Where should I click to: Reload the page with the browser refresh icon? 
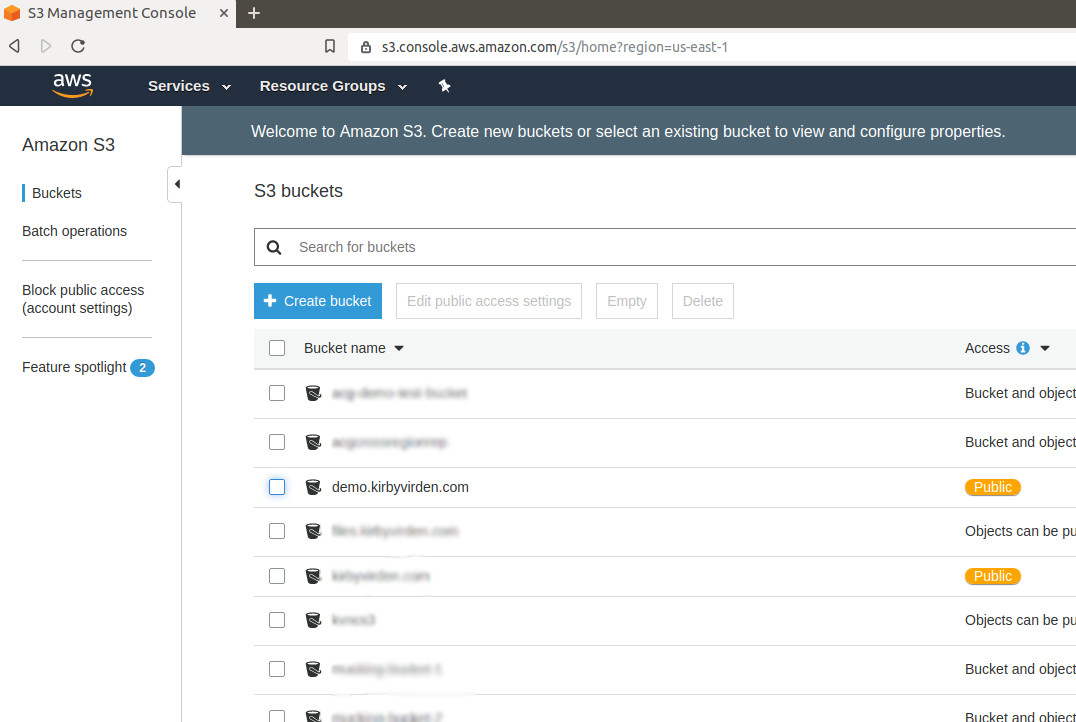[x=77, y=45]
